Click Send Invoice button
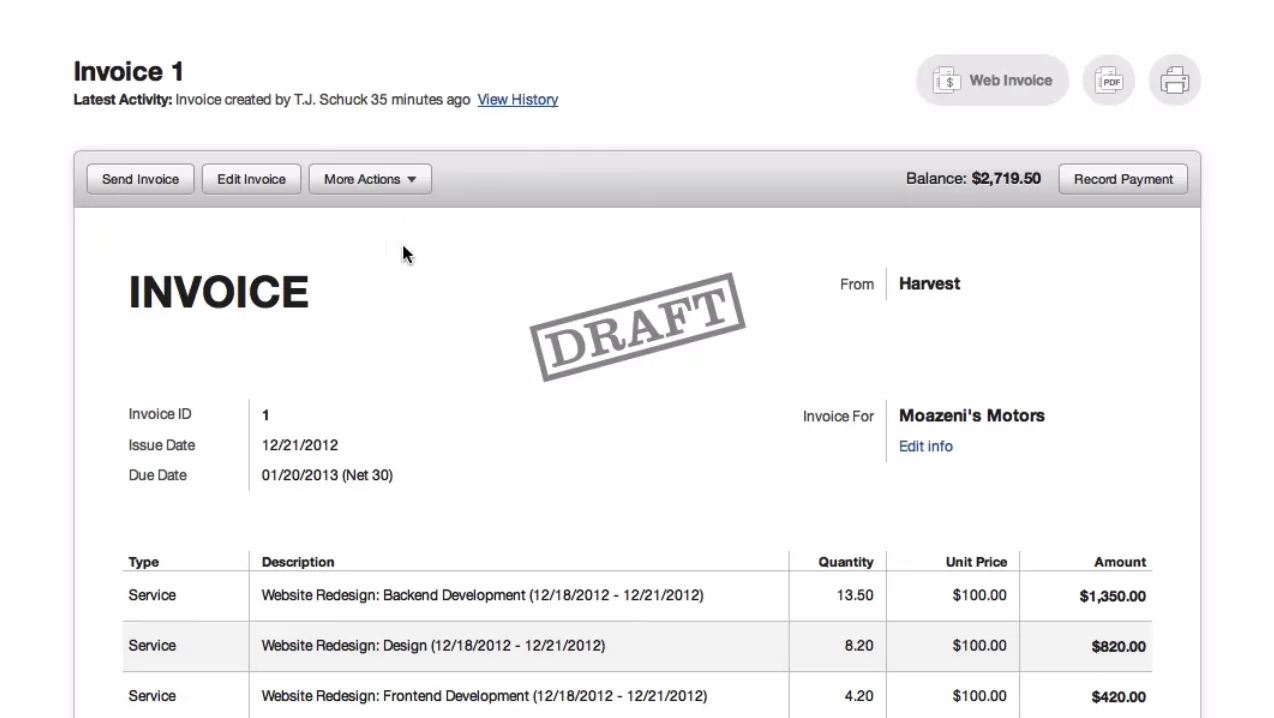The width and height of the screenshot is (1274, 718). point(140,179)
